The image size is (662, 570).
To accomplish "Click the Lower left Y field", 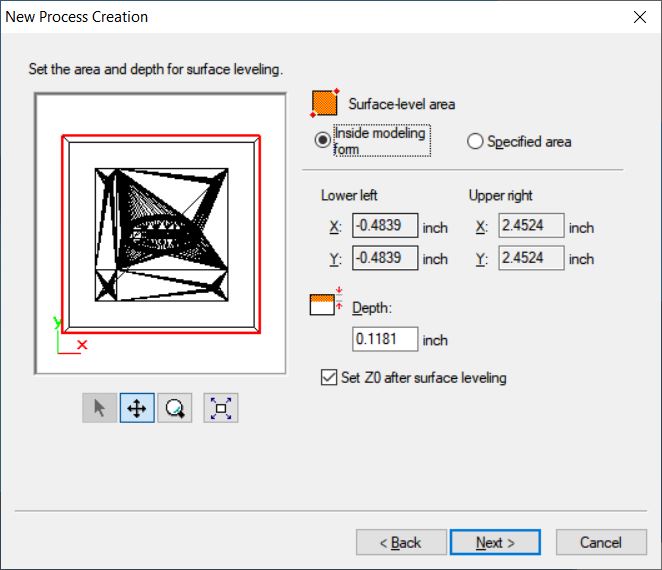I will pos(385,258).
